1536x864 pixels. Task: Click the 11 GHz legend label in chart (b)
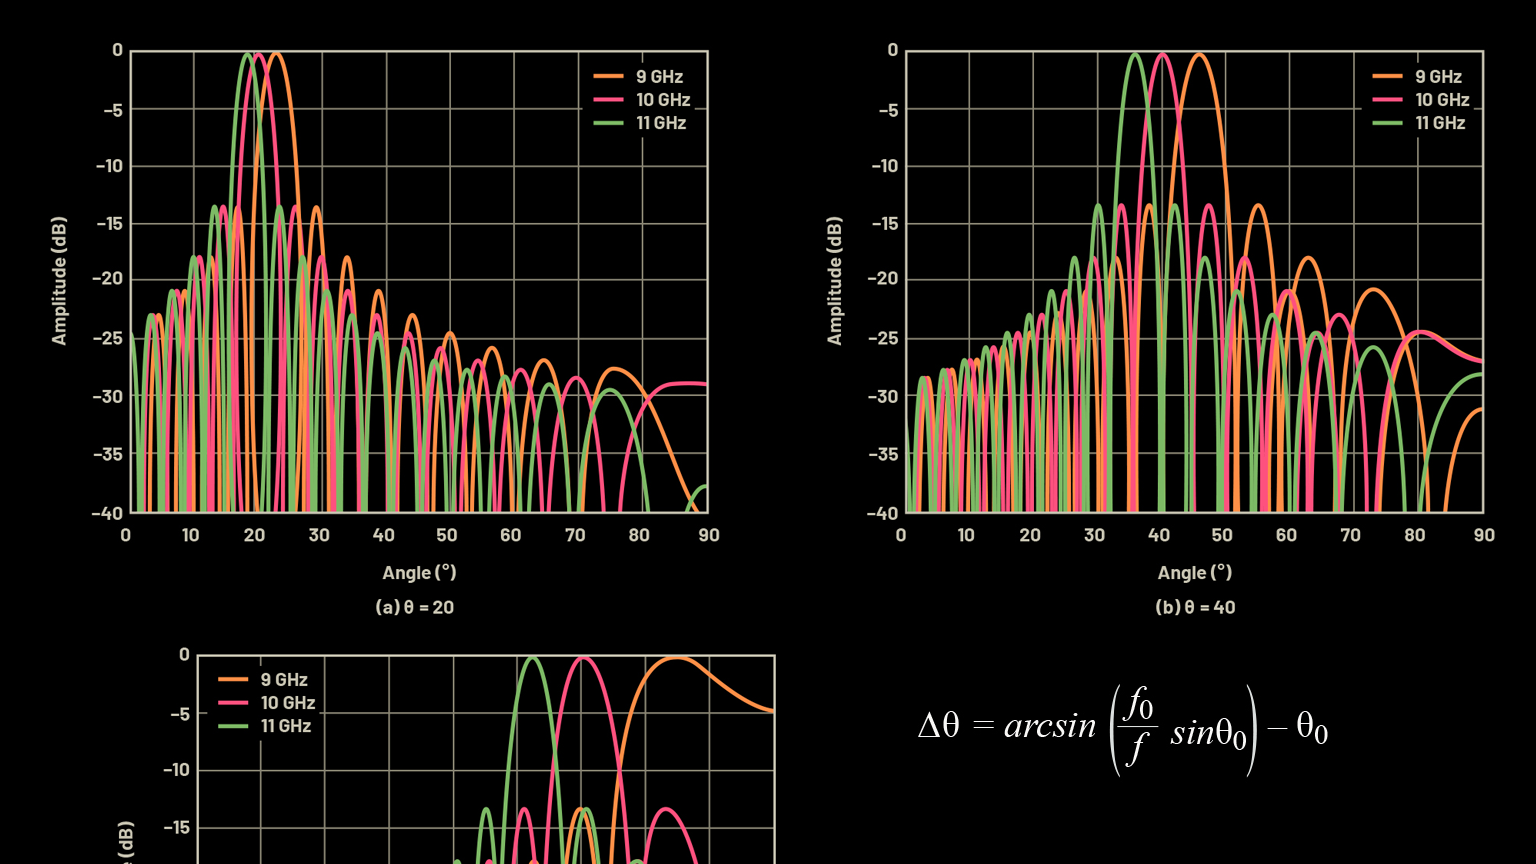pos(1440,123)
